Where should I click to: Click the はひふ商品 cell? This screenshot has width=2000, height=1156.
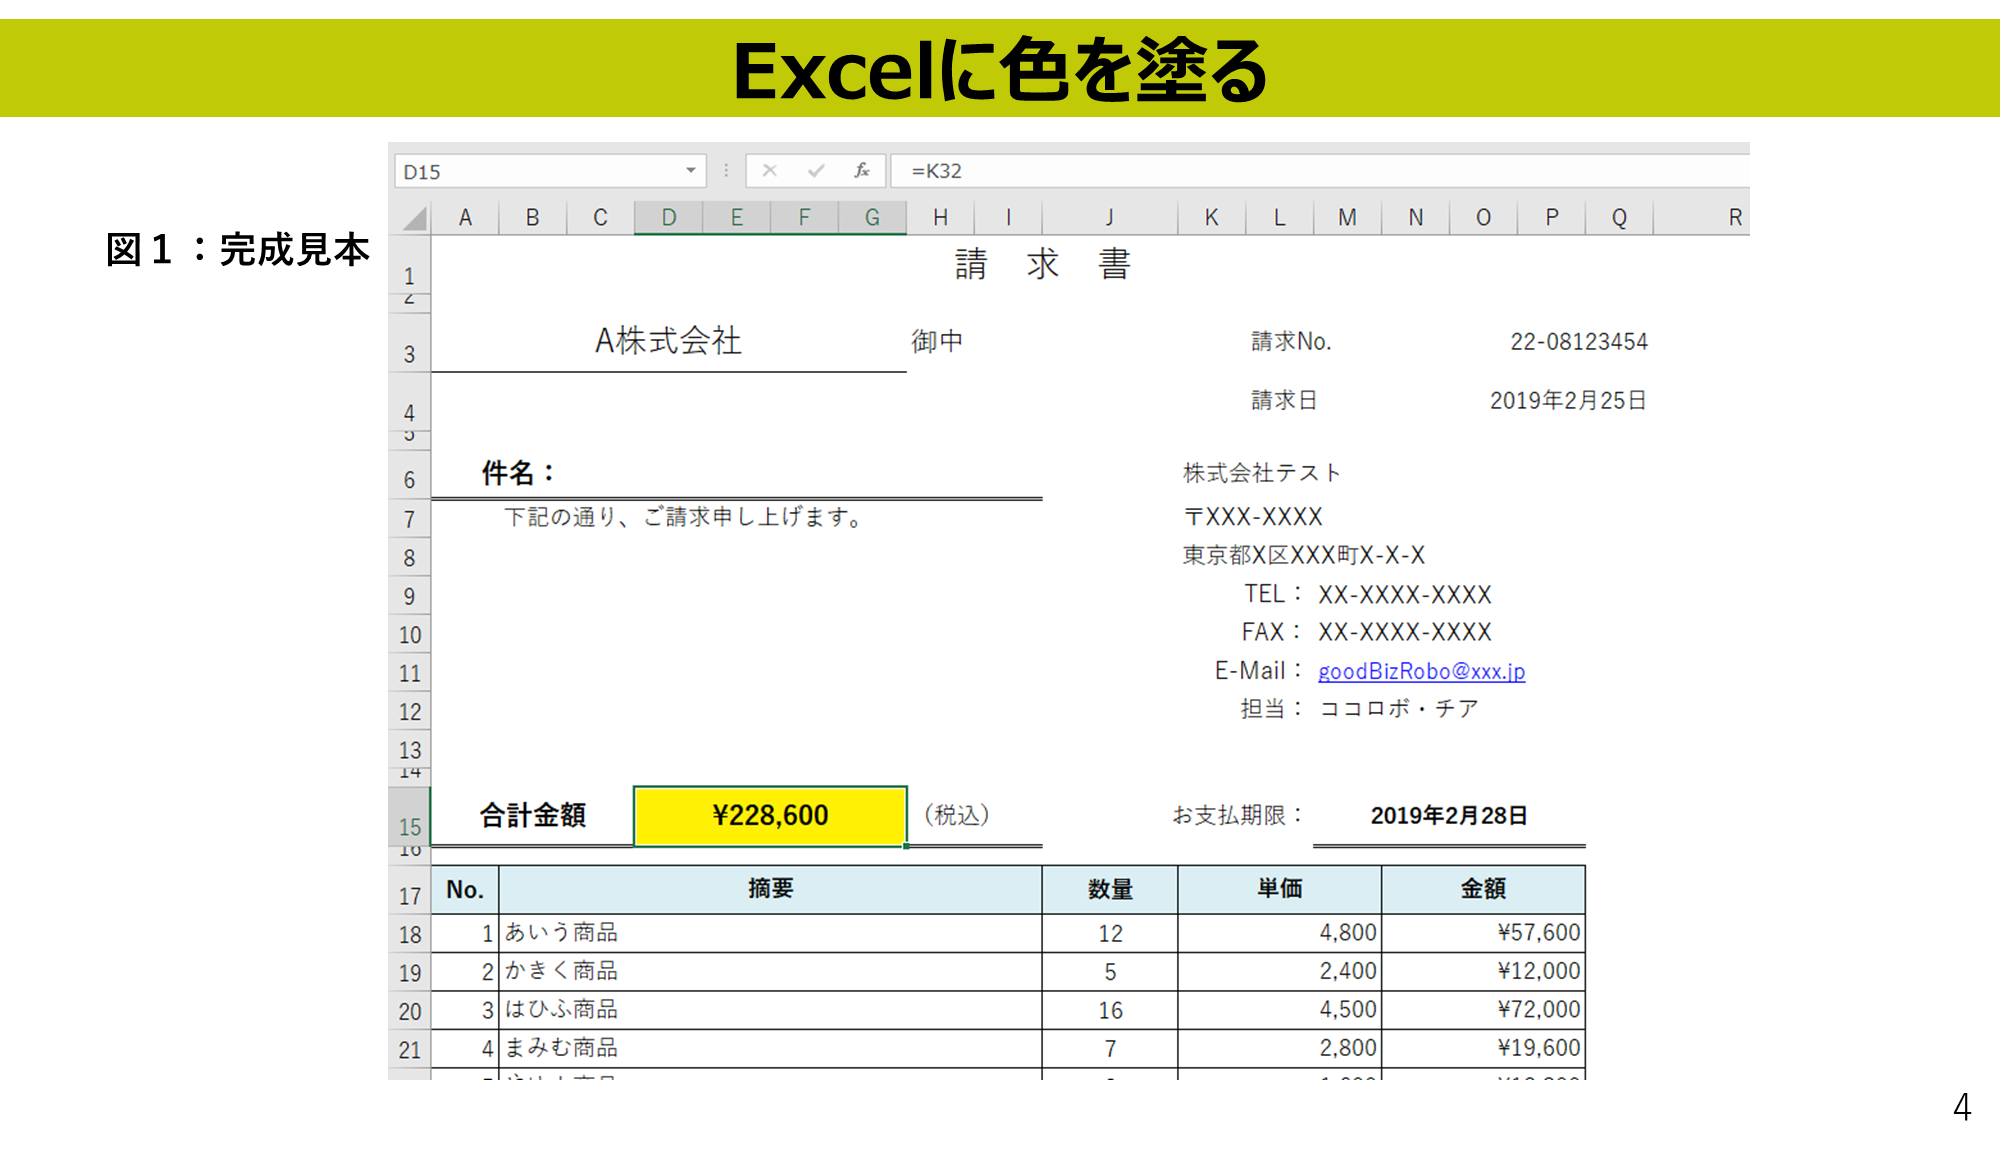coord(770,1010)
